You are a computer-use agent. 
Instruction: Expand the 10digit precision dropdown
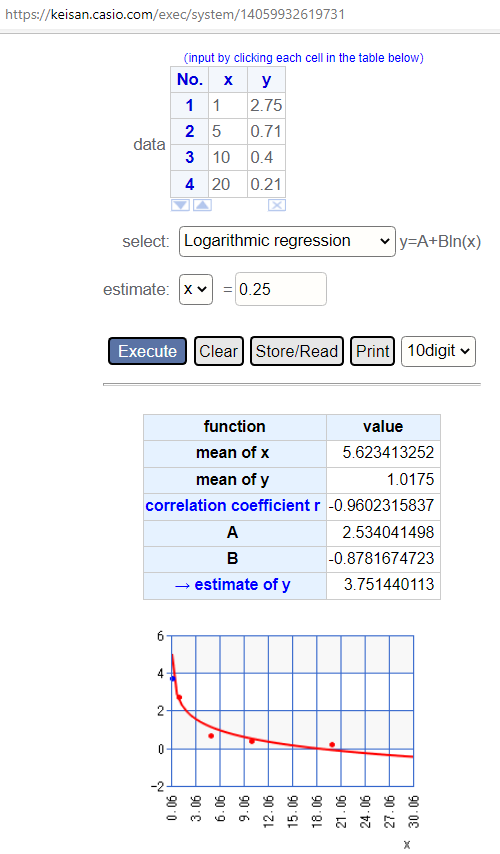tap(438, 351)
